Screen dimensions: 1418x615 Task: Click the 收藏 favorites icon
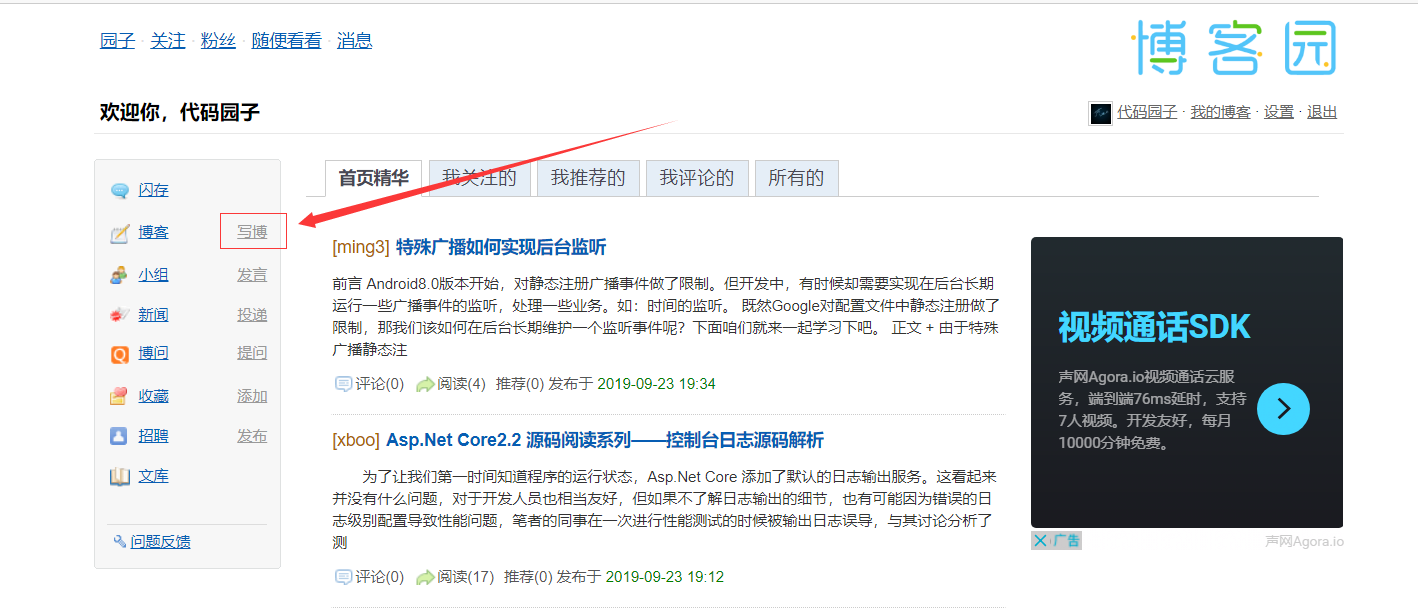point(120,396)
